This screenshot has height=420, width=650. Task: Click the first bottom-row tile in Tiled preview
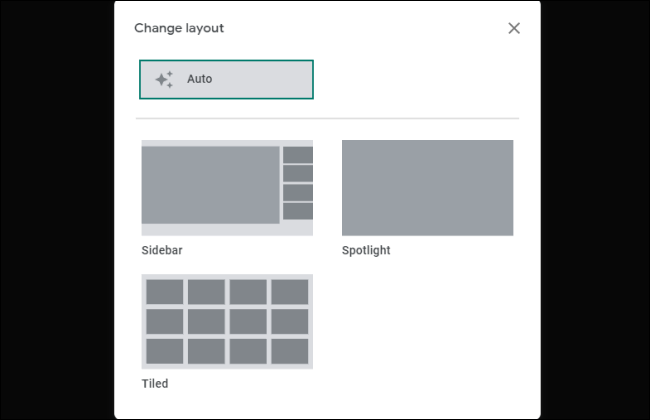[x=165, y=351]
